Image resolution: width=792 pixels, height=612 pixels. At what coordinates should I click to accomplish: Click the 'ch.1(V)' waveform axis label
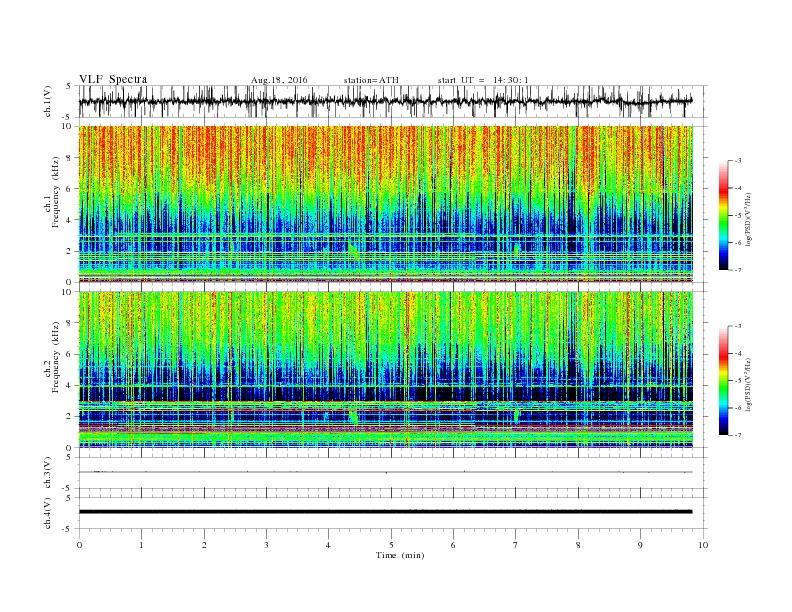[48, 101]
